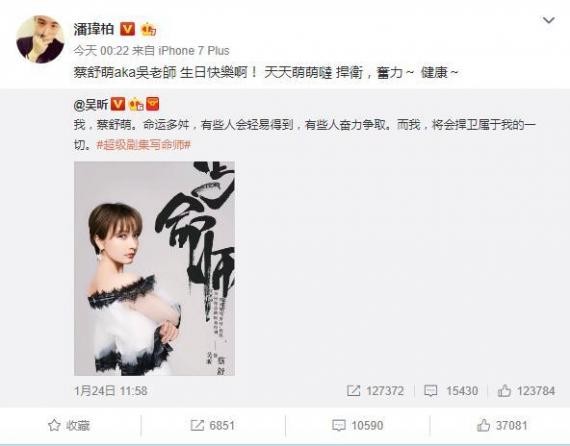Open the original post date 1月24日 11:58
The height and width of the screenshot is (446, 570).
click(111, 391)
